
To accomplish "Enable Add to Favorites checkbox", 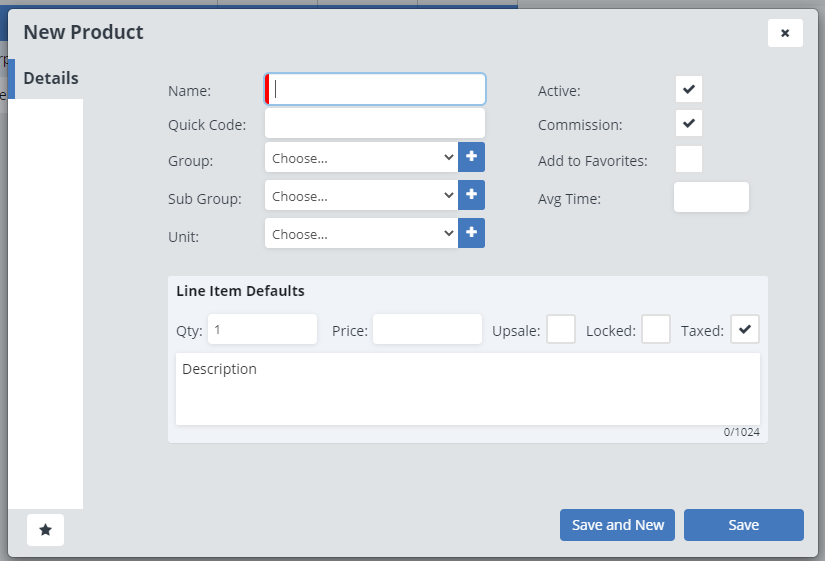I will click(x=688, y=159).
